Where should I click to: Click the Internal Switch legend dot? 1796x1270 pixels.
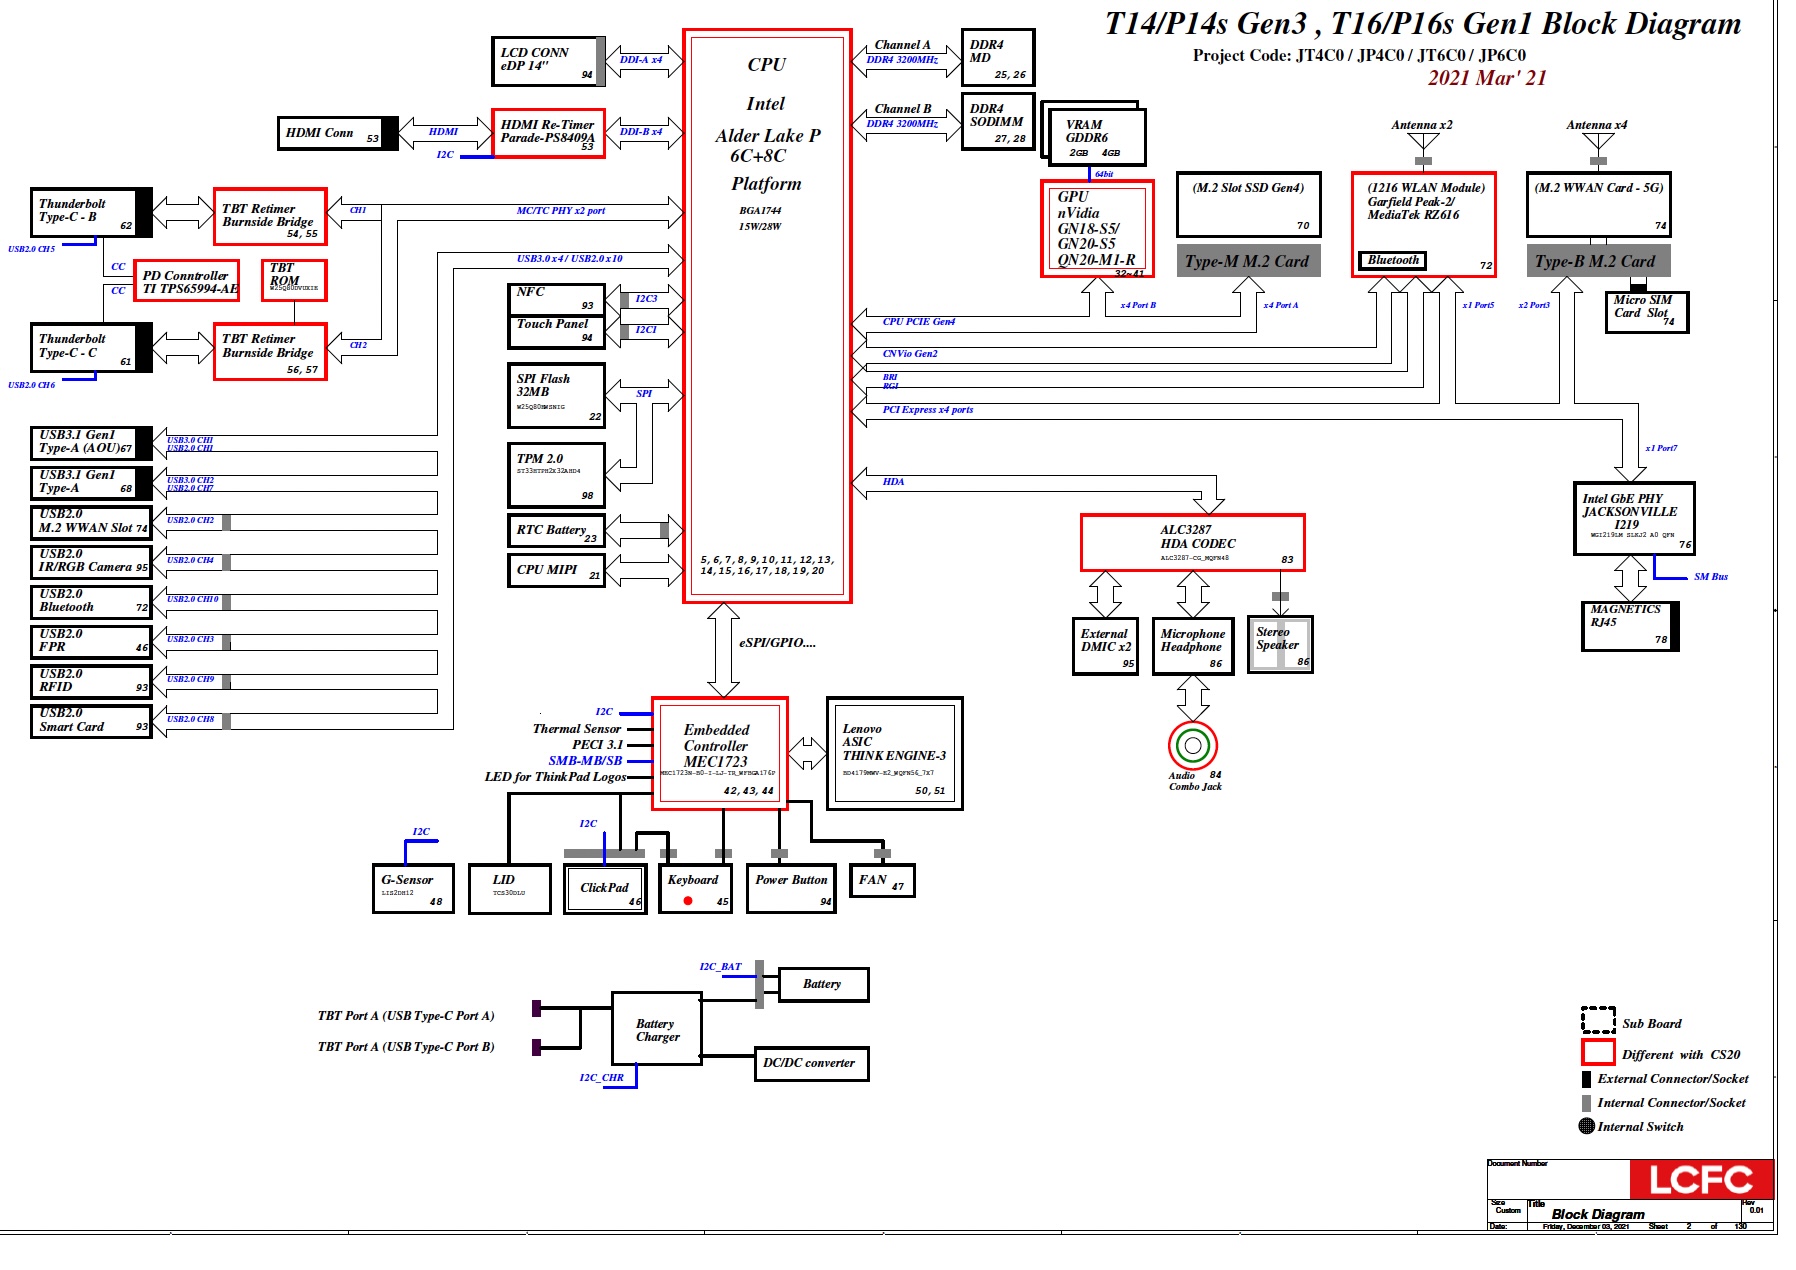tap(1586, 1126)
